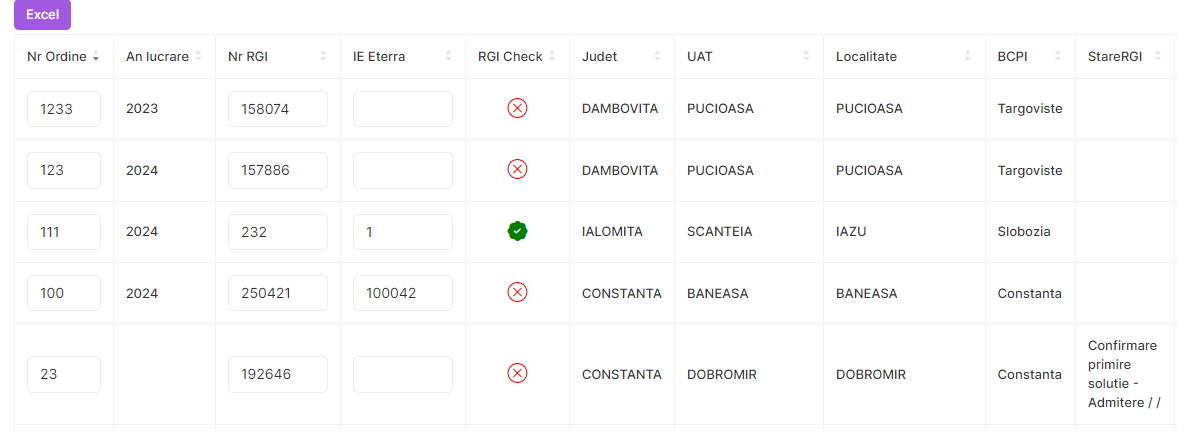
Task: Sort by RGI Check sort icon
Action: click(x=552, y=57)
